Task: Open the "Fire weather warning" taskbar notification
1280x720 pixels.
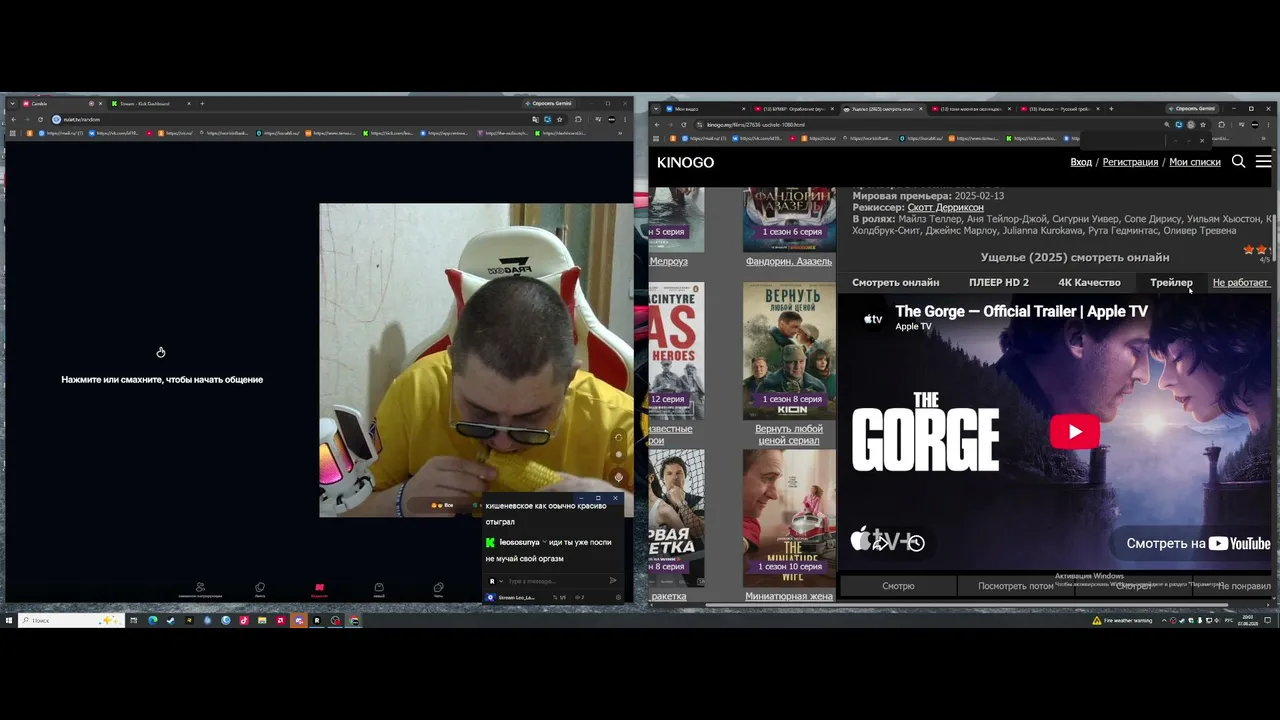Action: click(1123, 621)
